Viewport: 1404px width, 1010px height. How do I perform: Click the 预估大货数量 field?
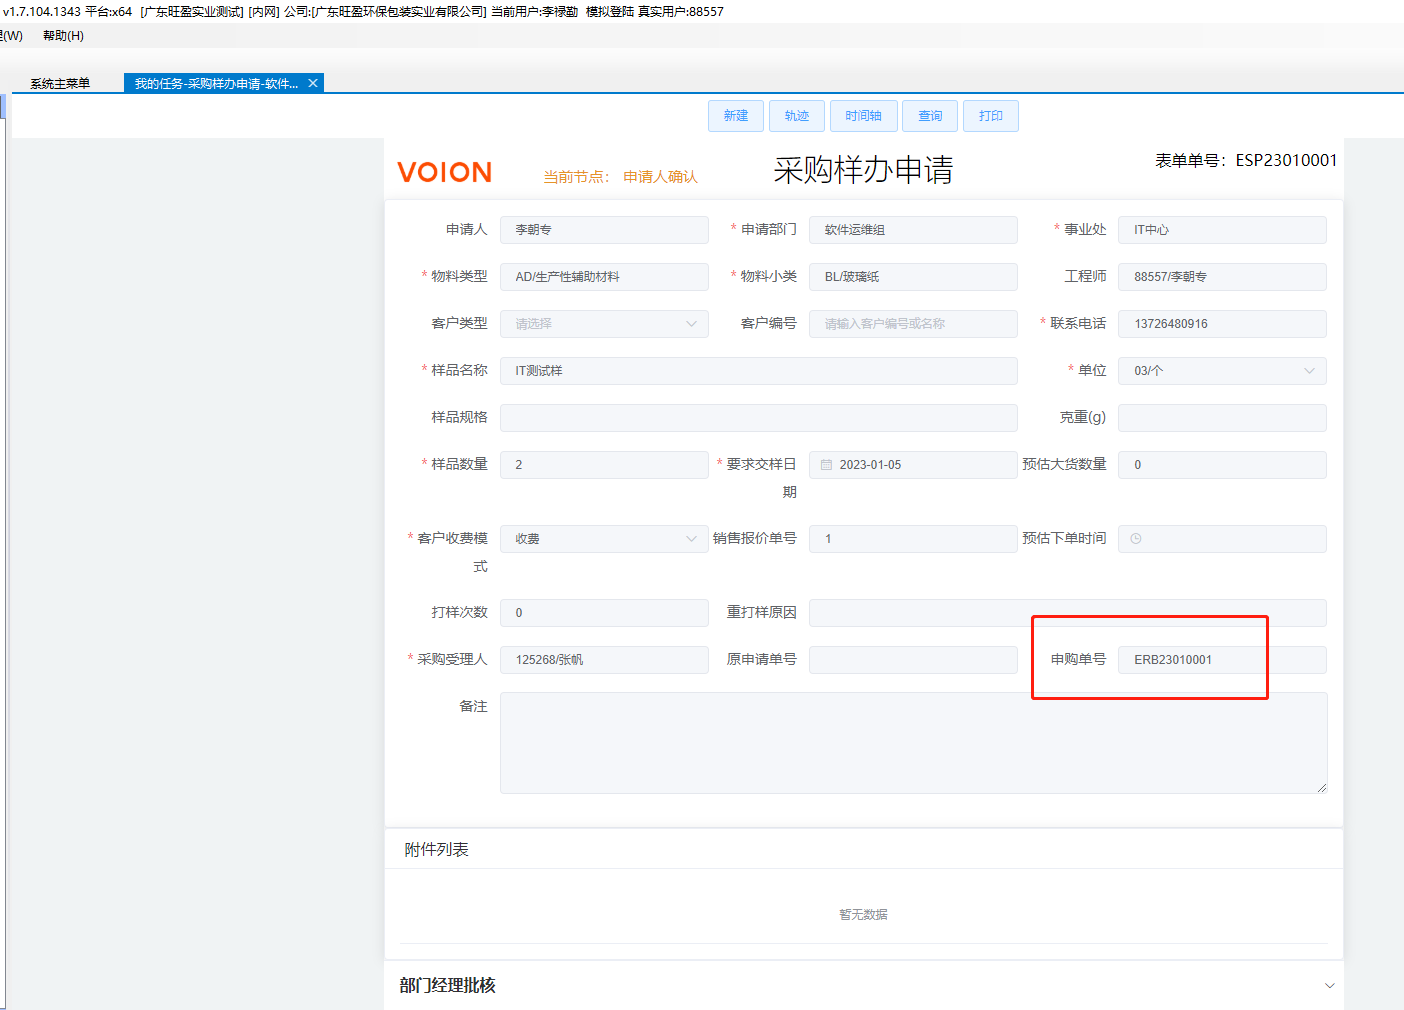[1222, 465]
